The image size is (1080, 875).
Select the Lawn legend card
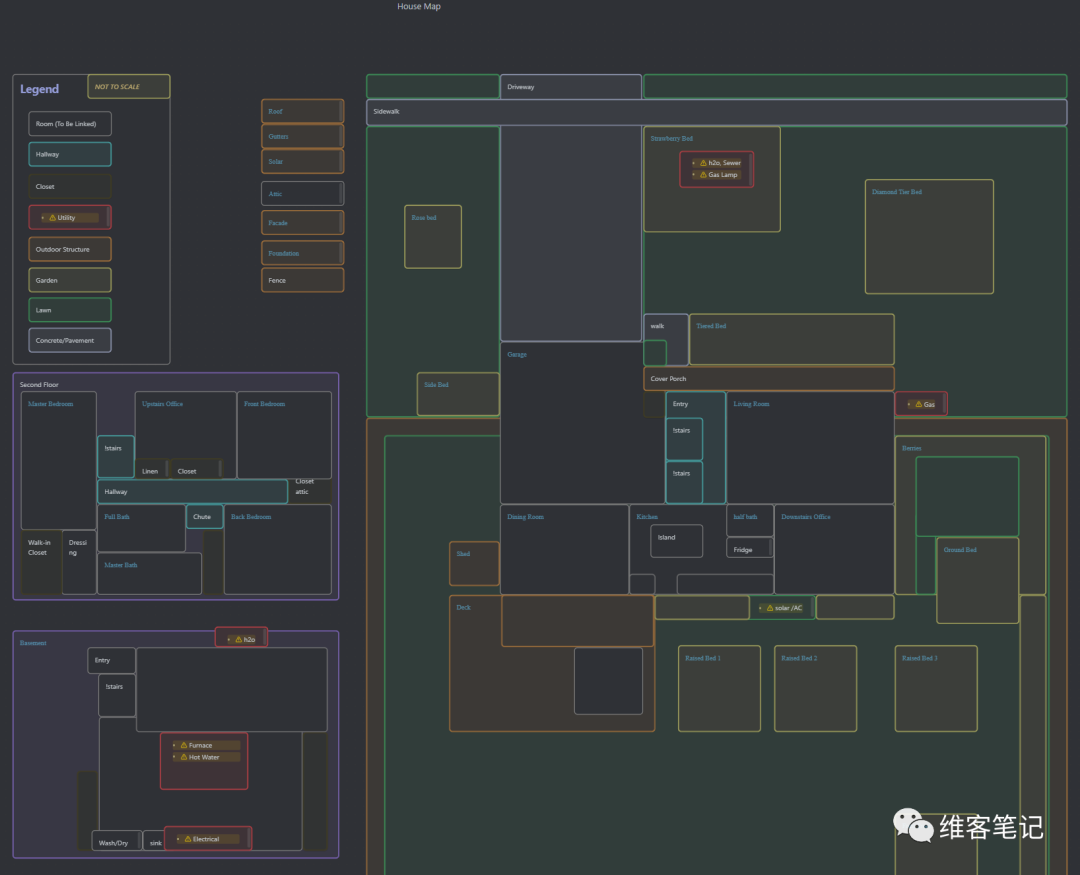pos(70,310)
